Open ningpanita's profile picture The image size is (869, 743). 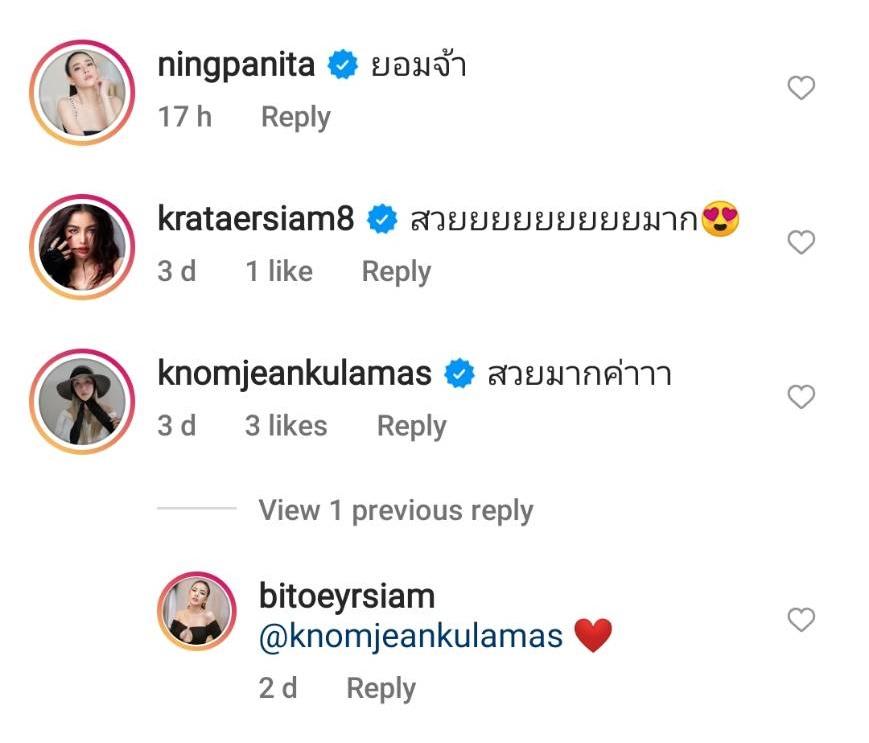pyautogui.click(x=83, y=93)
